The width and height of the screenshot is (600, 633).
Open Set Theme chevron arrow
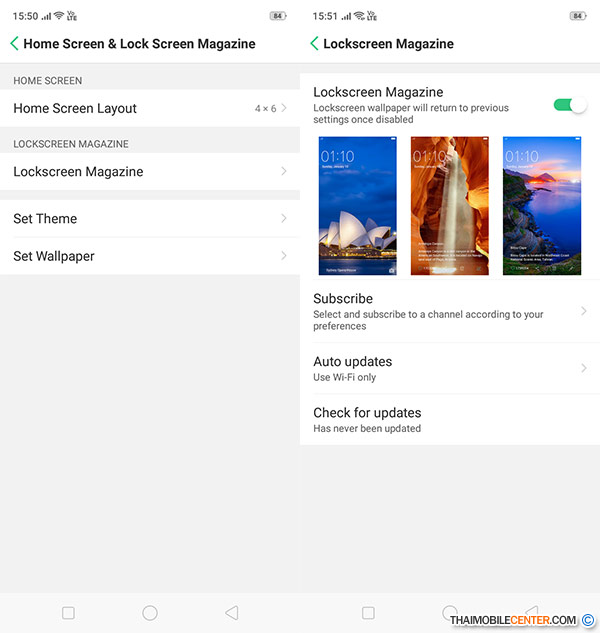(284, 219)
